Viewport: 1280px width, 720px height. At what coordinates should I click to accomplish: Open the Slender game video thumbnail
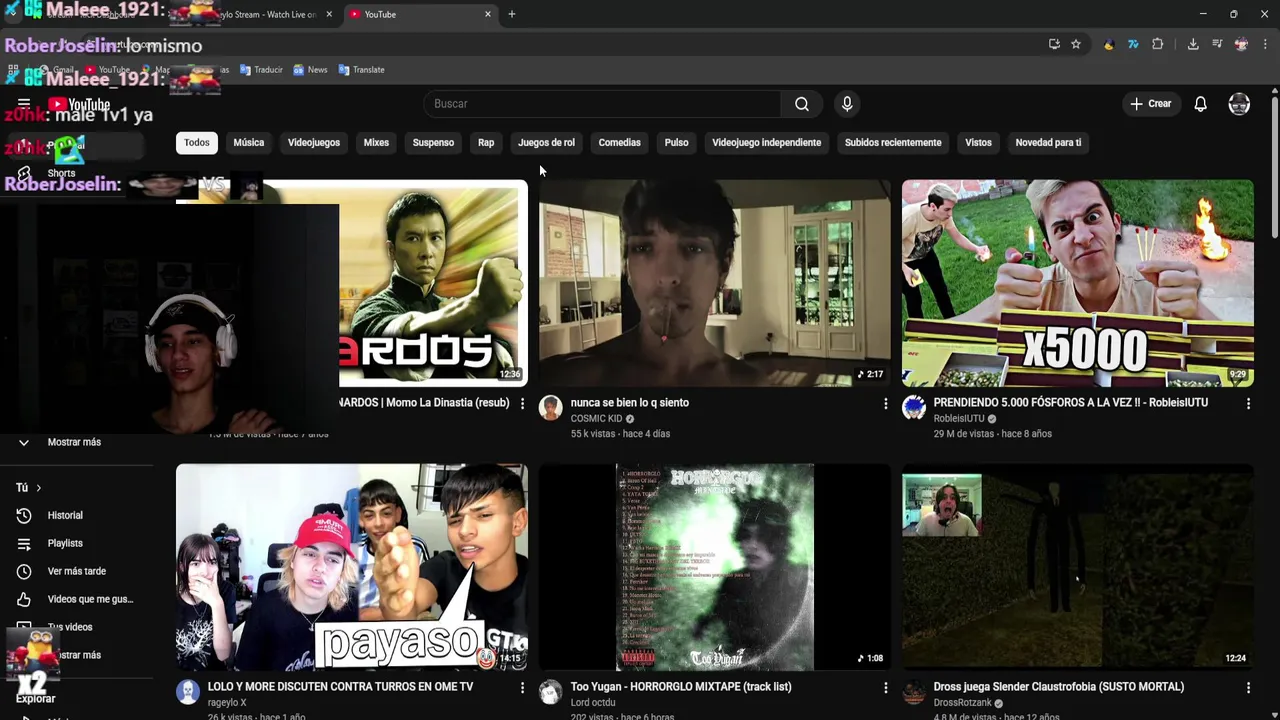(x=1078, y=567)
